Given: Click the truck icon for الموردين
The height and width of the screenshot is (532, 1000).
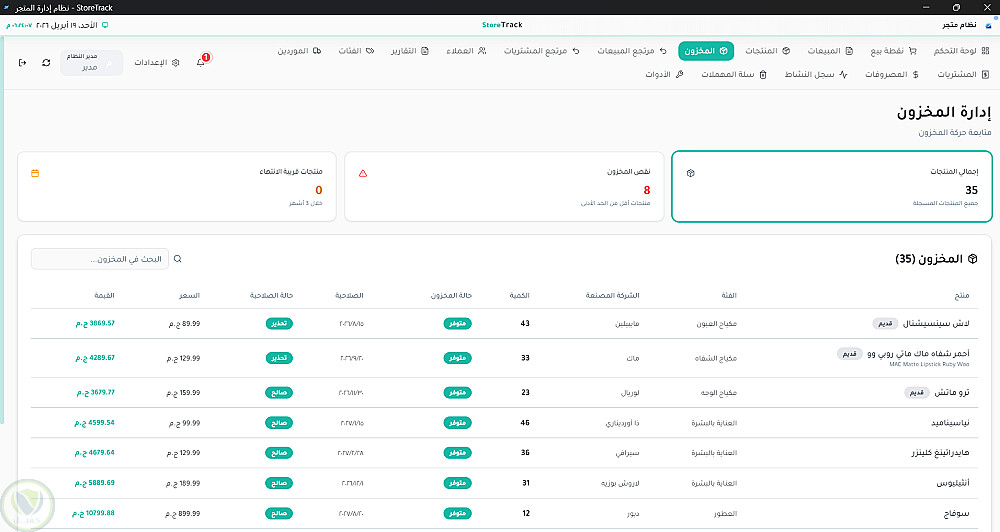Looking at the screenshot, I should pyautogui.click(x=317, y=51).
